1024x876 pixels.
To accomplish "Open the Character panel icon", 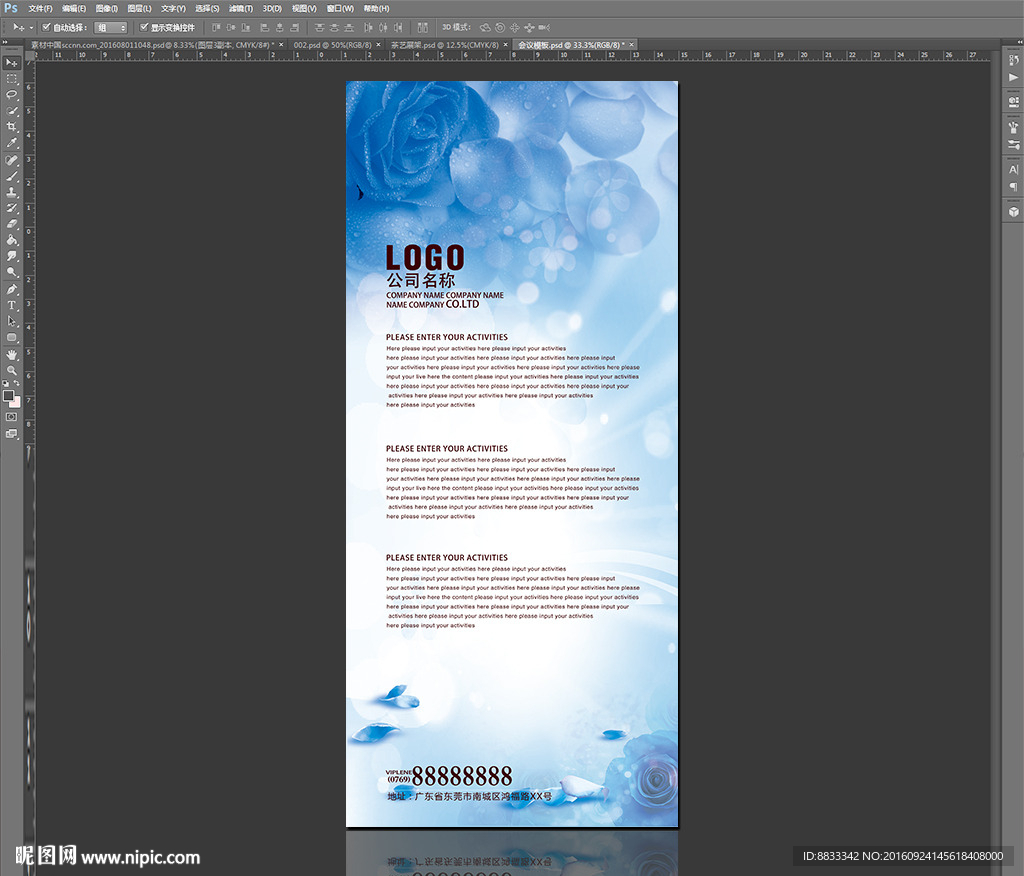I will coord(1013,169).
